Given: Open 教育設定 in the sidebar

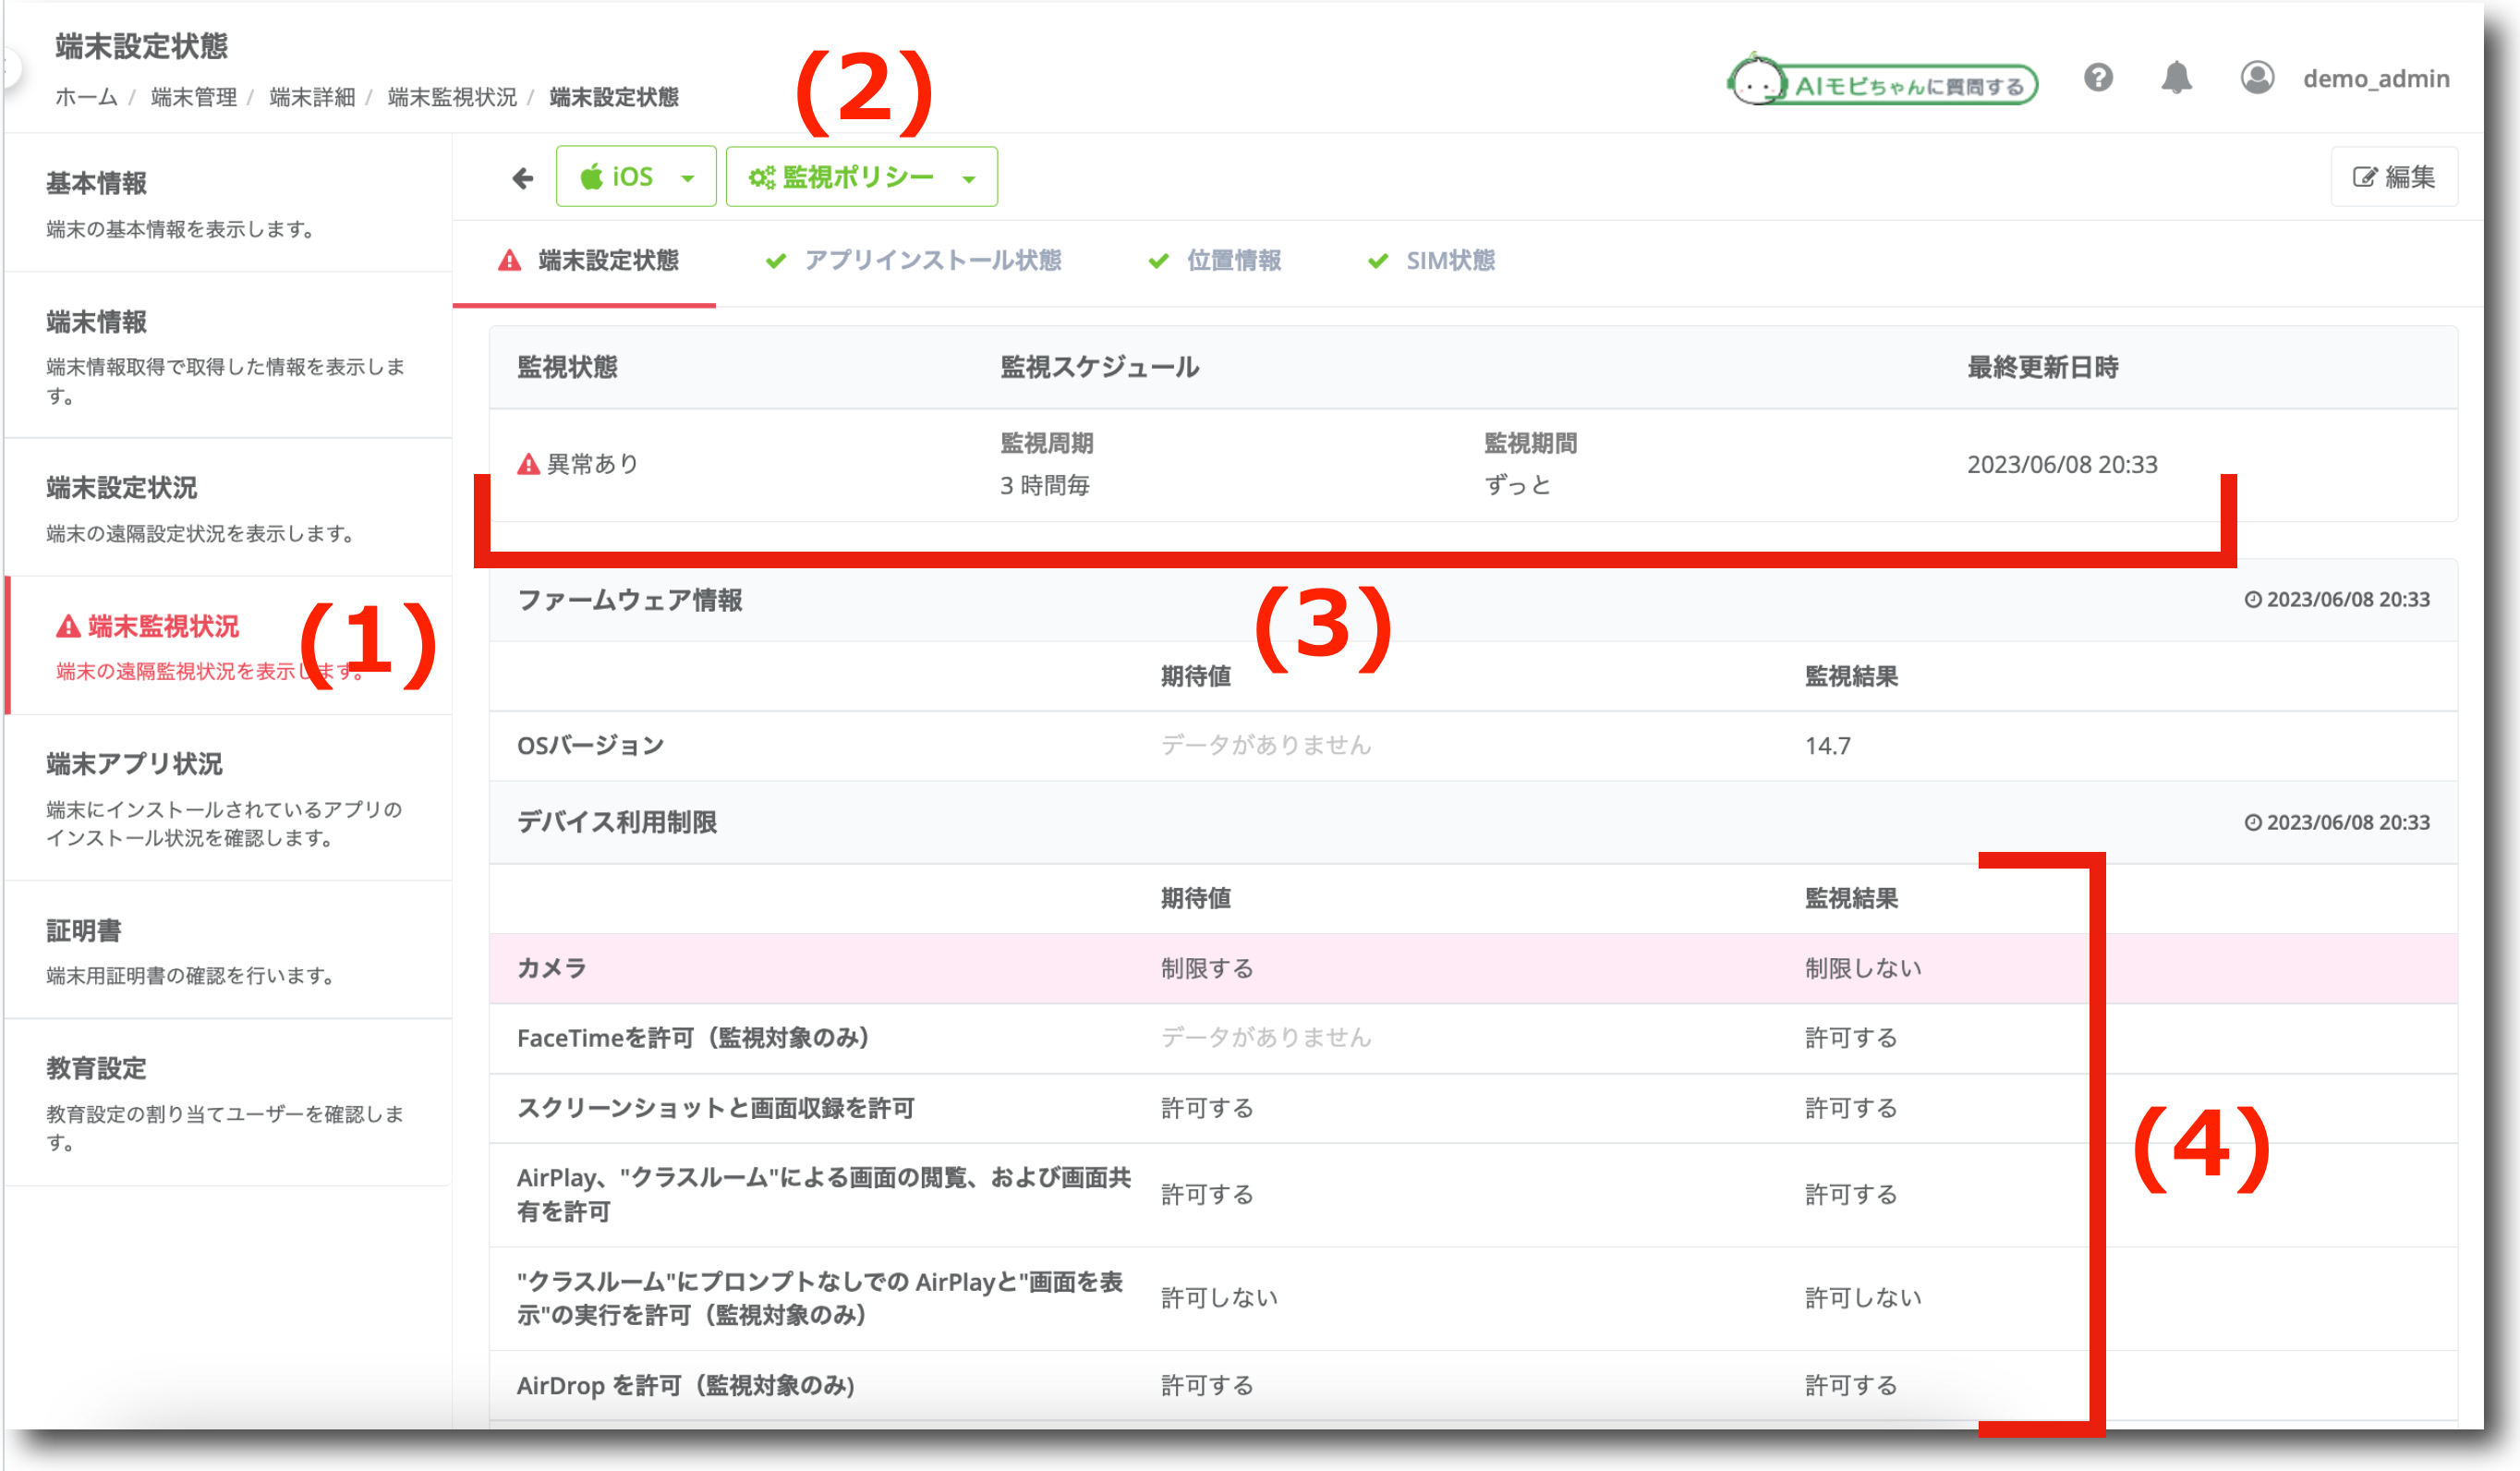Looking at the screenshot, I should pos(228,1102).
